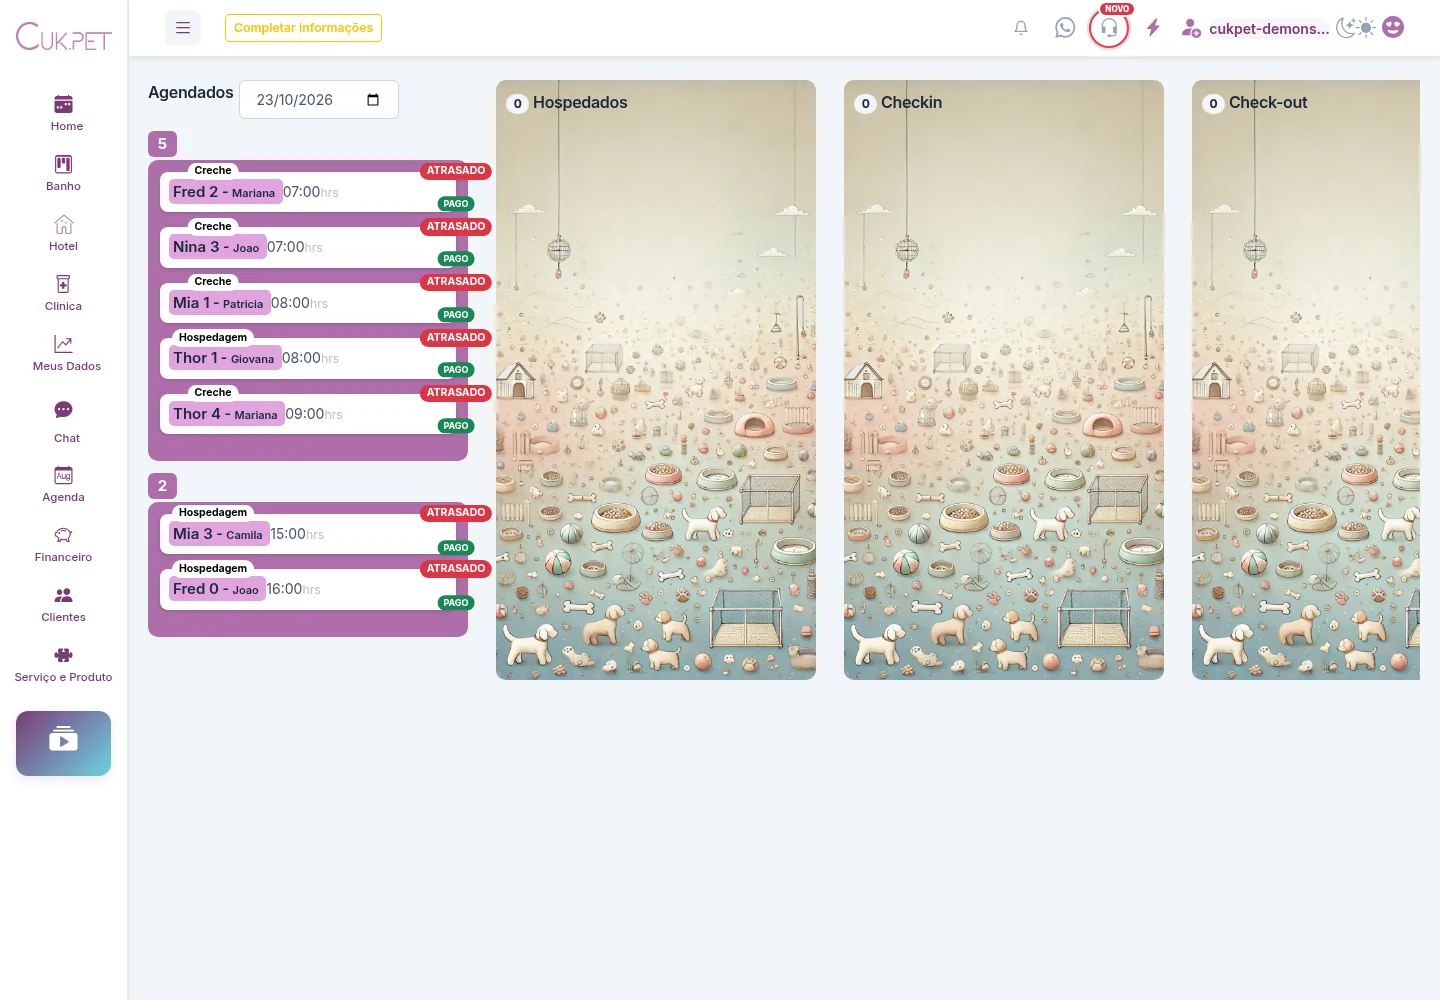Click ATRASADO badge on Mia 3 card
The image size is (1440, 1000).
pyautogui.click(x=456, y=513)
